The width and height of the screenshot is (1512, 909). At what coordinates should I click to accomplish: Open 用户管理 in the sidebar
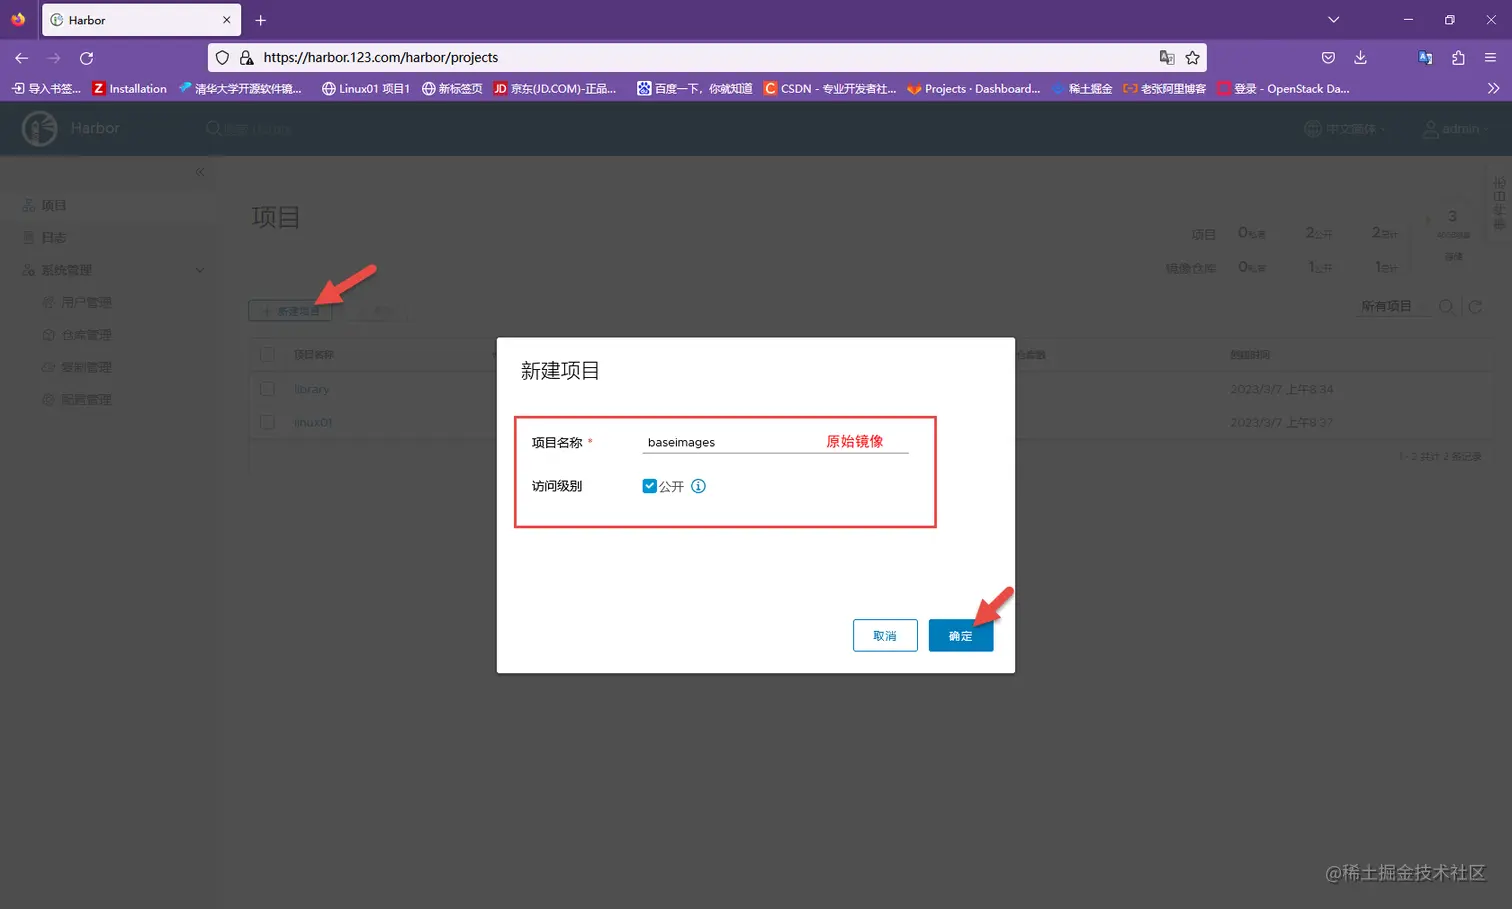pyautogui.click(x=89, y=302)
